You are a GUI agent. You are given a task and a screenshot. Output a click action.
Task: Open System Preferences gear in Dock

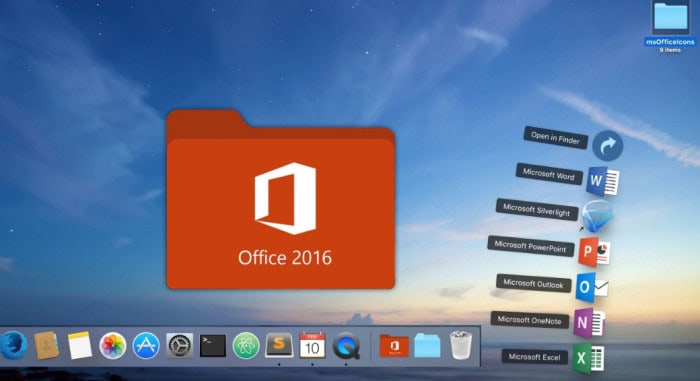179,345
